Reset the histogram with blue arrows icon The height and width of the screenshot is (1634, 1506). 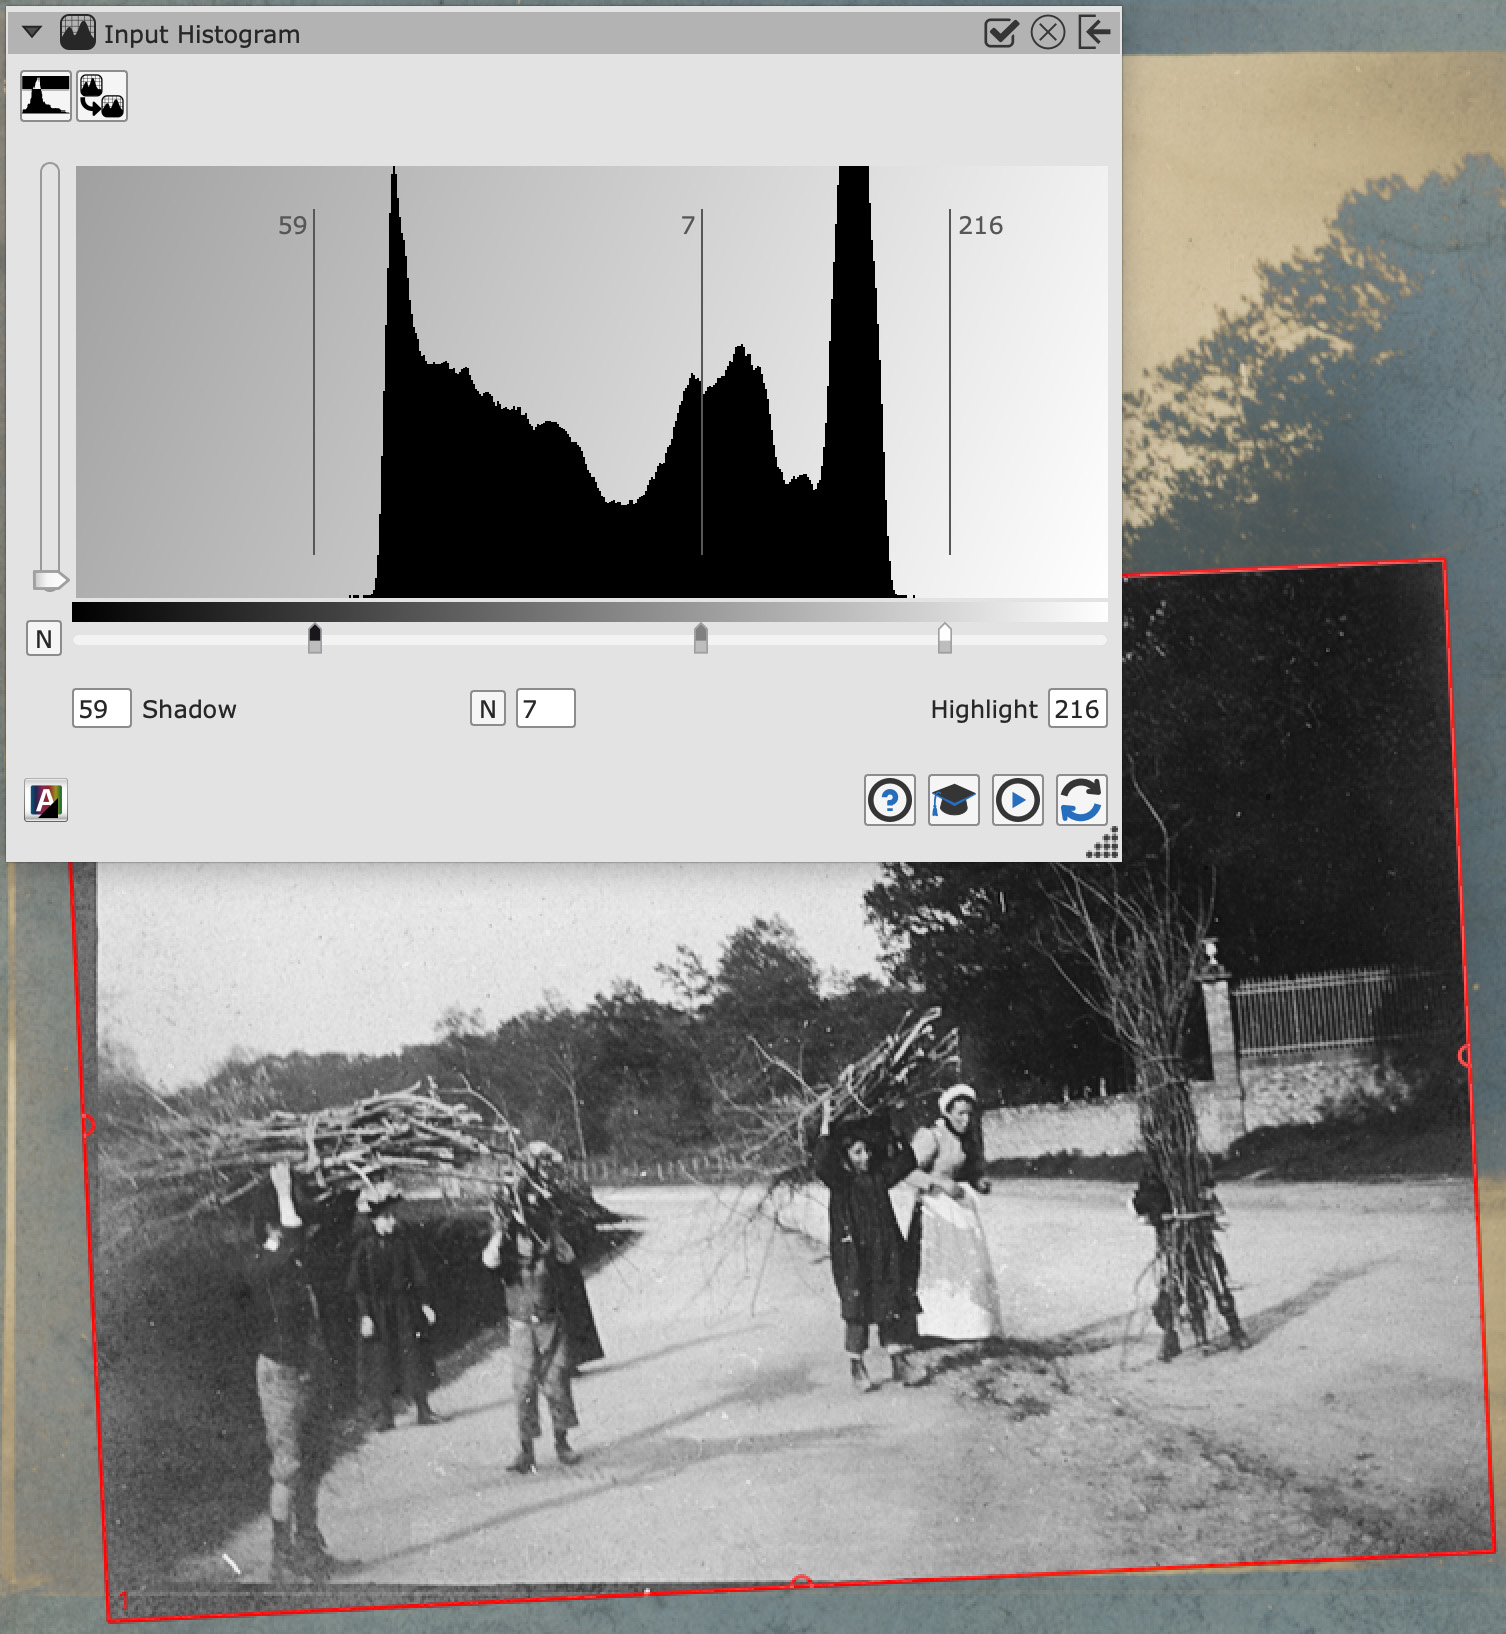point(1081,800)
